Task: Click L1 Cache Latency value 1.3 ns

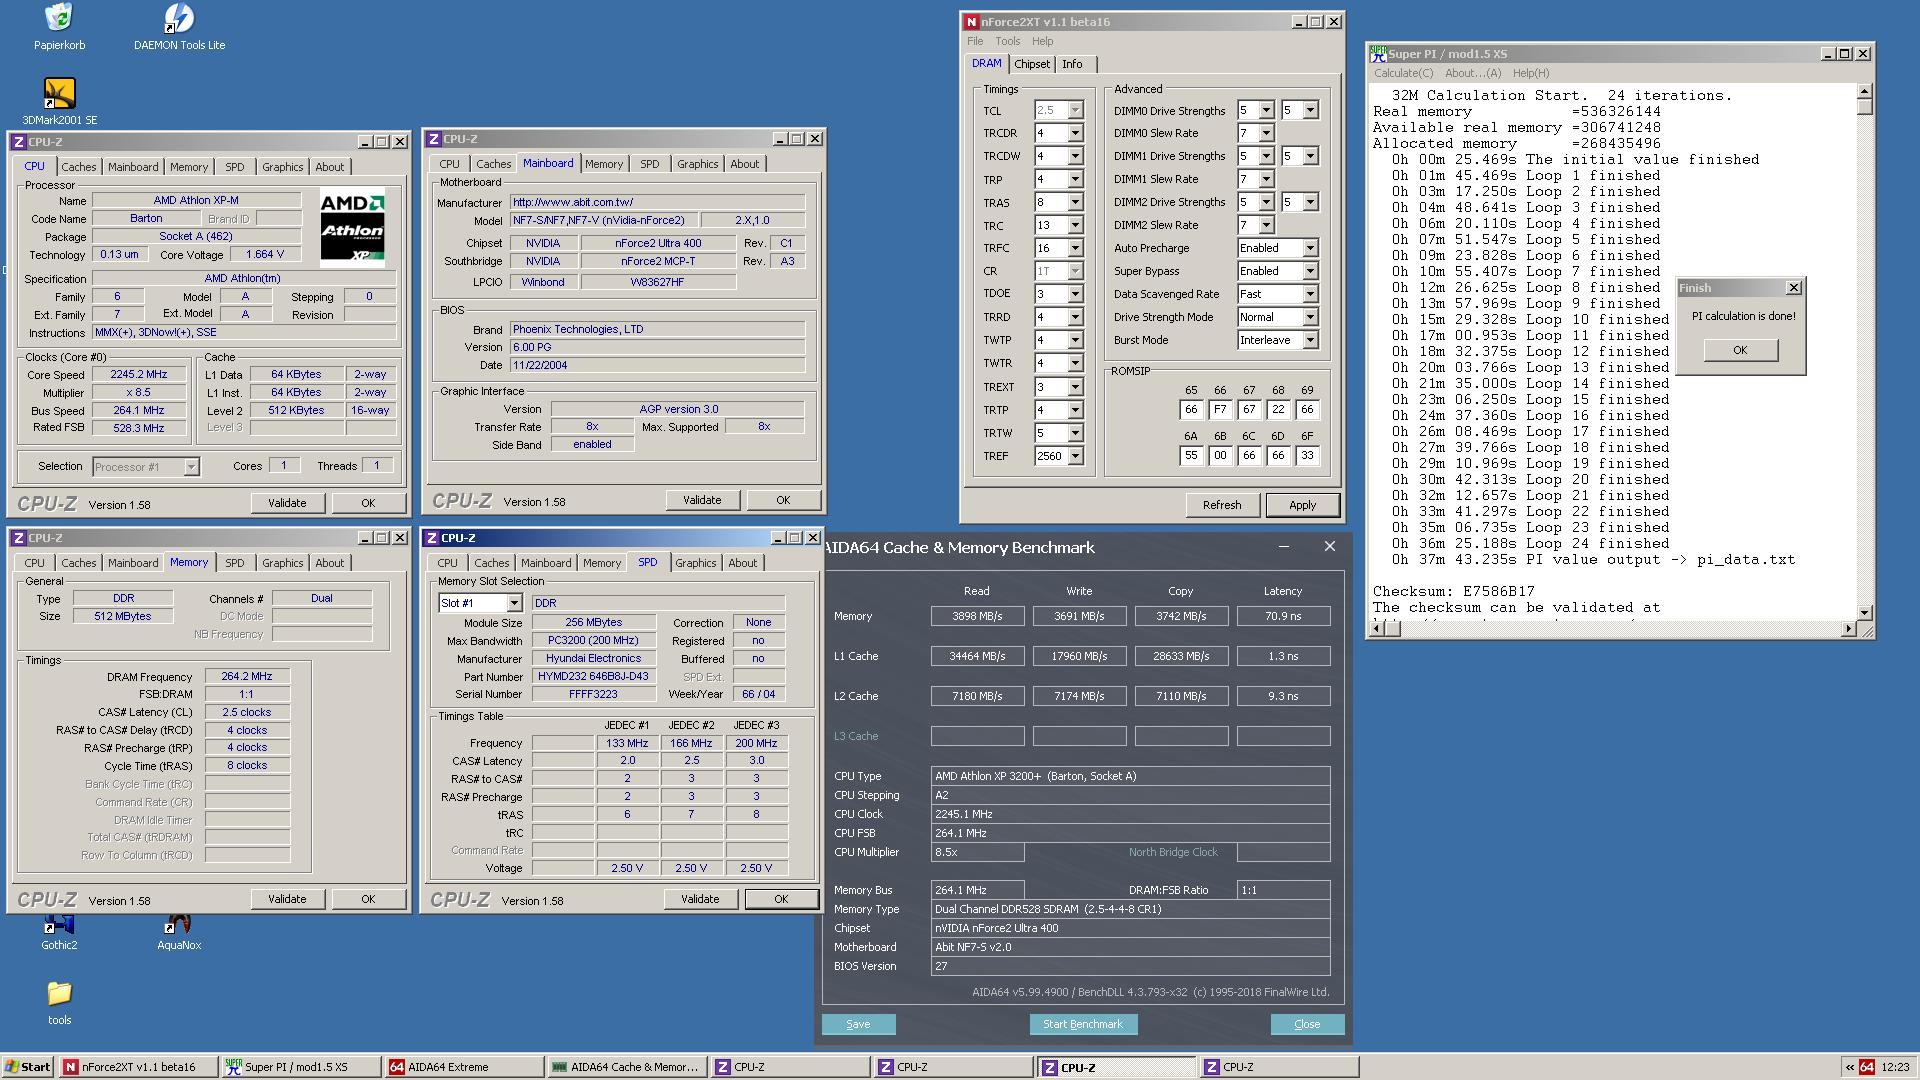Action: point(1283,656)
